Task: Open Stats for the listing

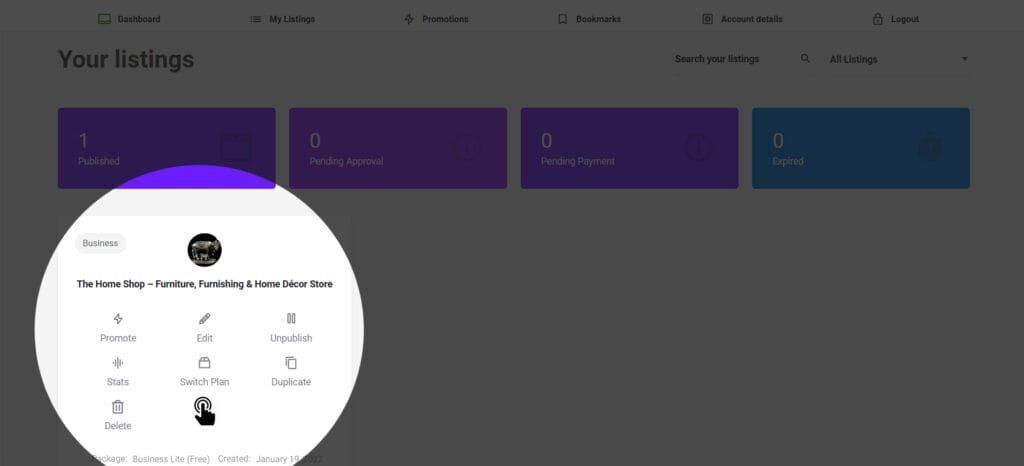Action: [118, 363]
